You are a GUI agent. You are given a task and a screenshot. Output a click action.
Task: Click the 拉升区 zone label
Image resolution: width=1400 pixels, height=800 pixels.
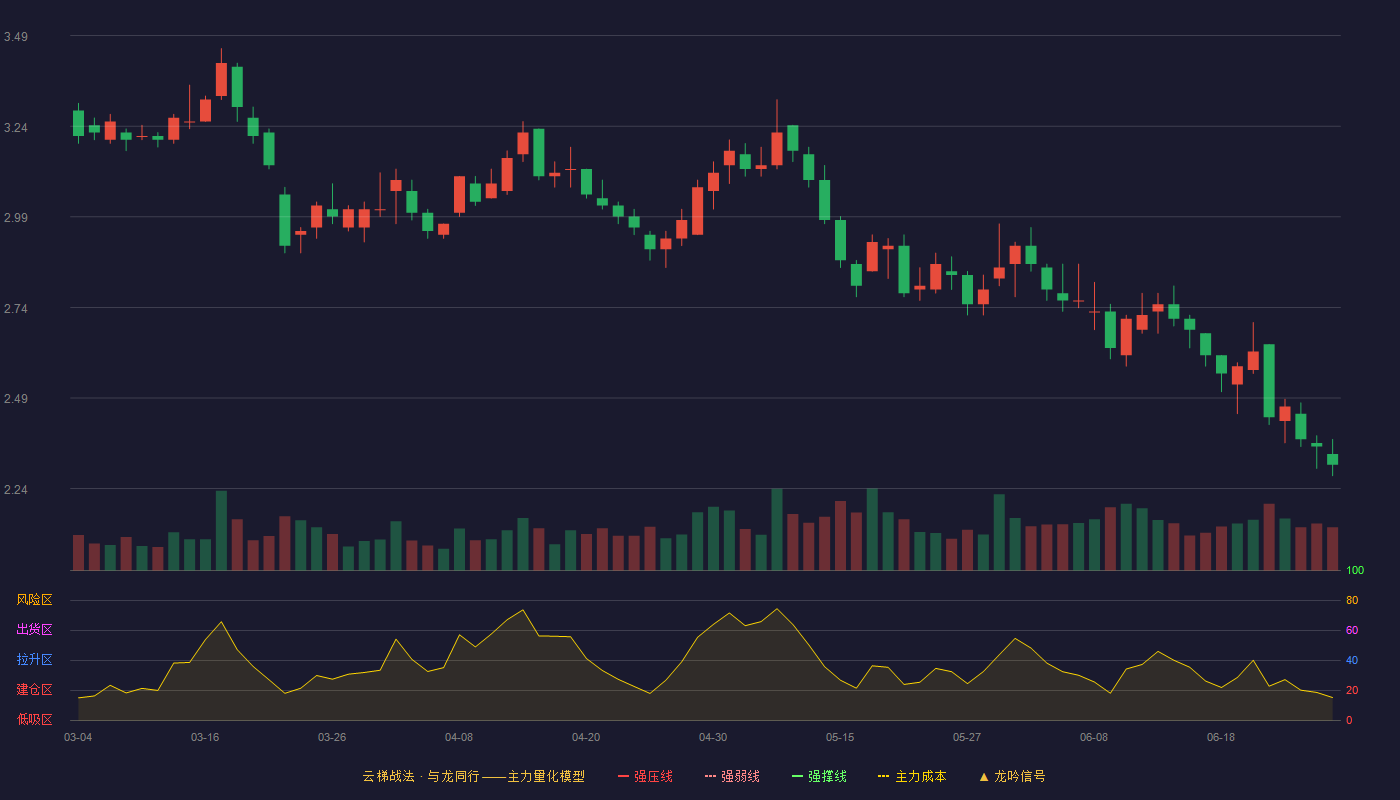click(34, 660)
